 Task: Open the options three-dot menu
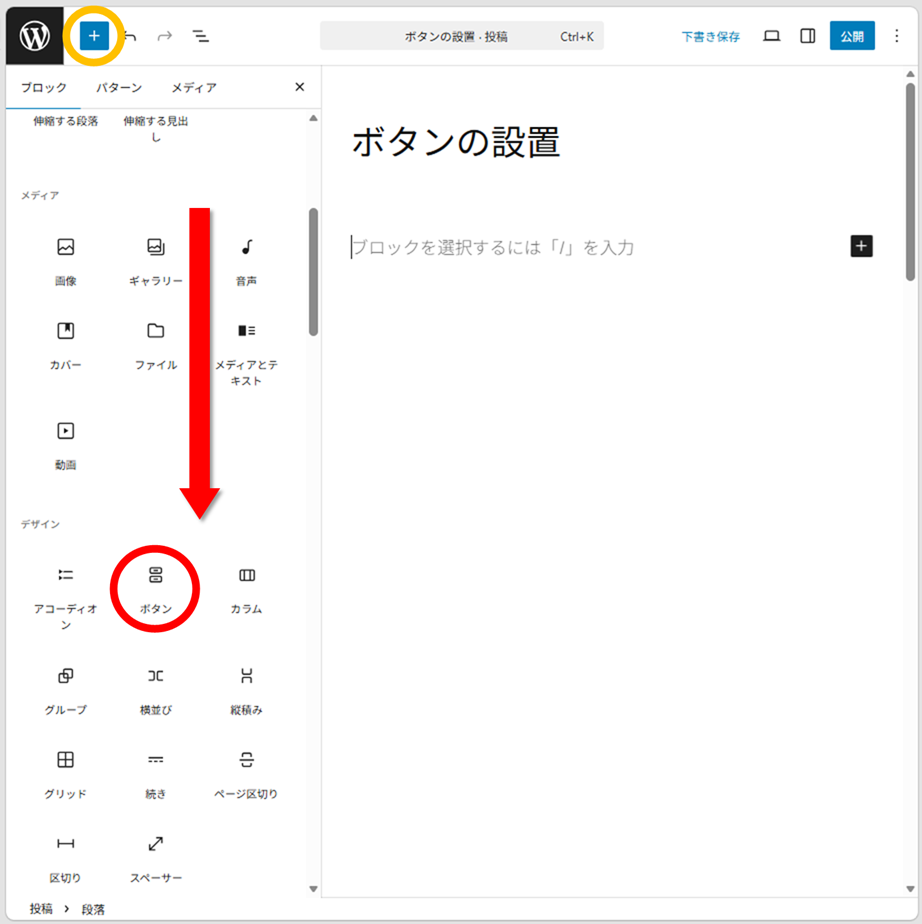pyautogui.click(x=896, y=36)
